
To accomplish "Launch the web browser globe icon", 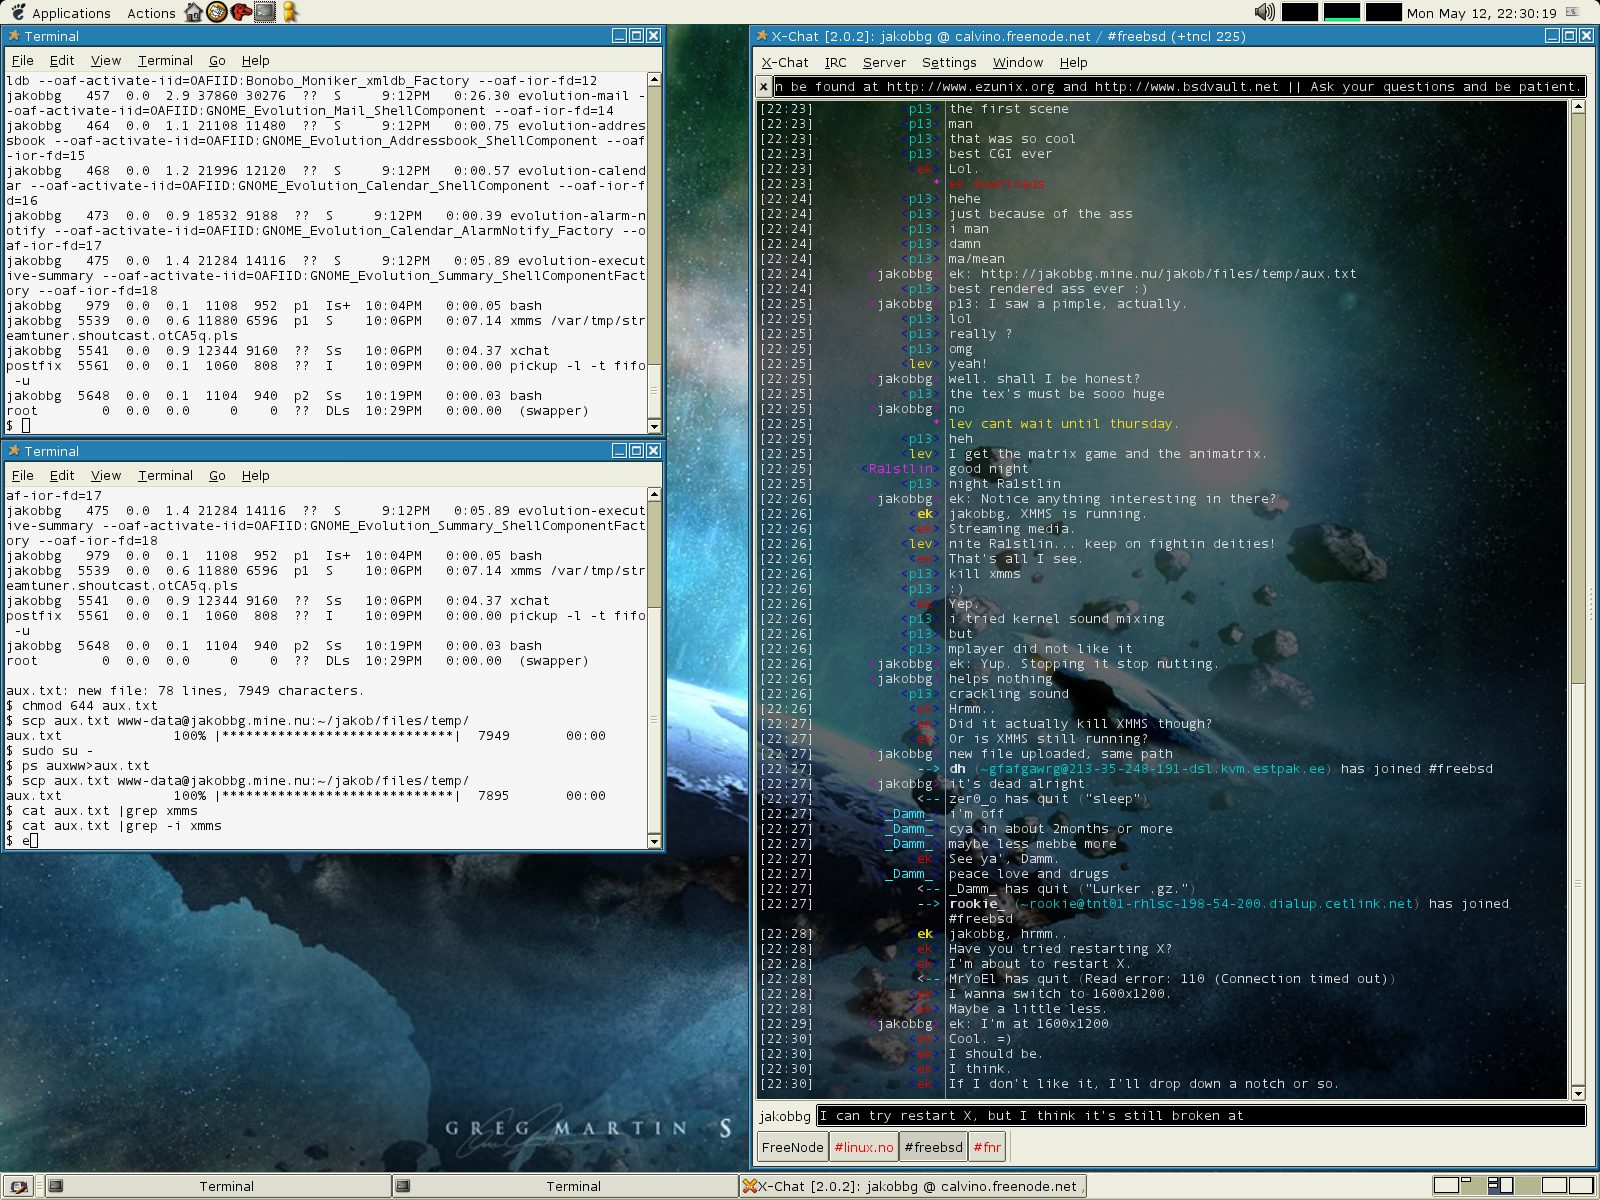I will click(x=216, y=12).
